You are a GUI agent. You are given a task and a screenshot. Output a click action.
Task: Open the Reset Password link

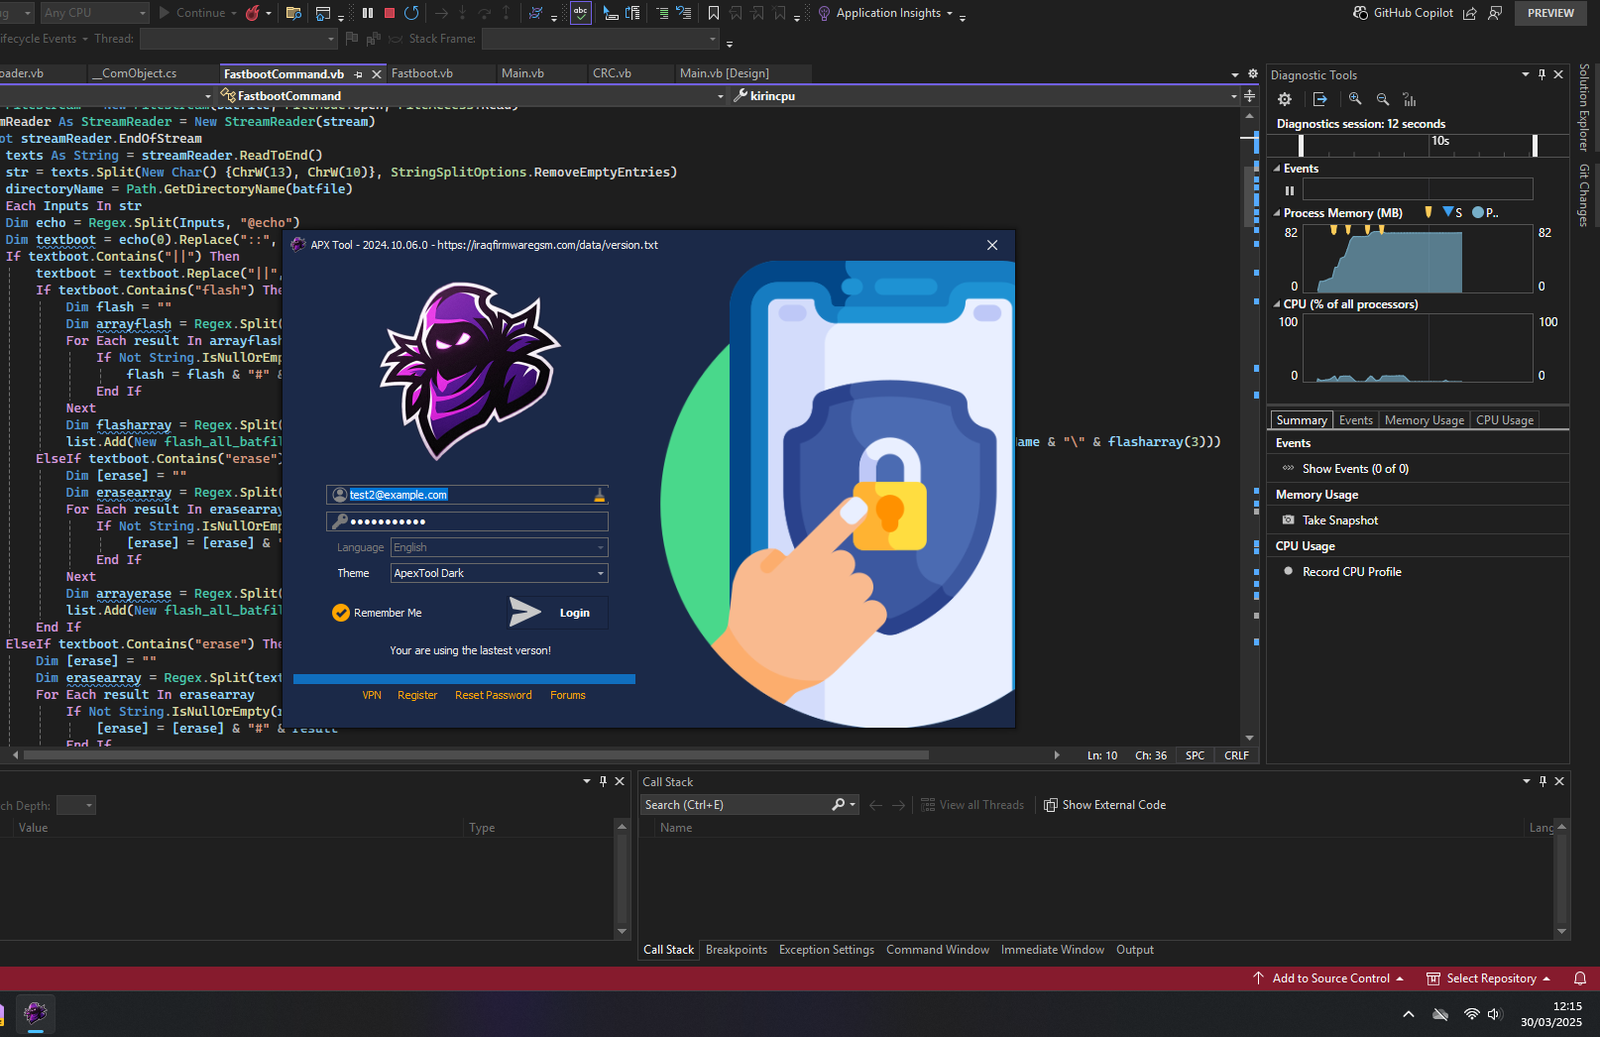pyautogui.click(x=493, y=695)
